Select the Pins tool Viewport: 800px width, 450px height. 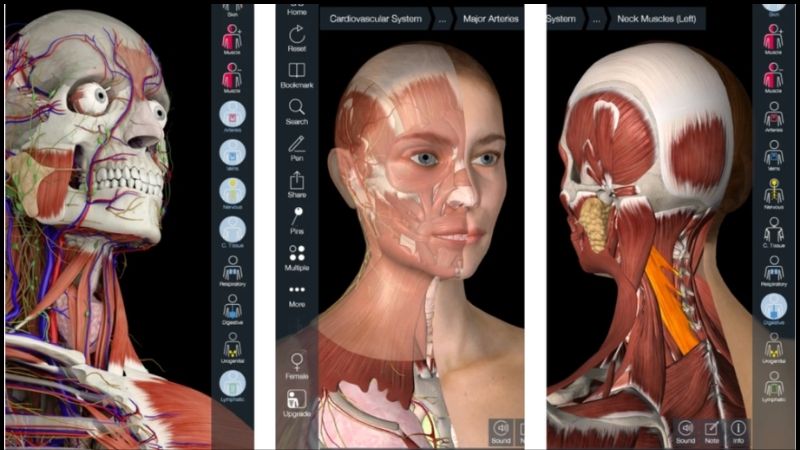297,221
